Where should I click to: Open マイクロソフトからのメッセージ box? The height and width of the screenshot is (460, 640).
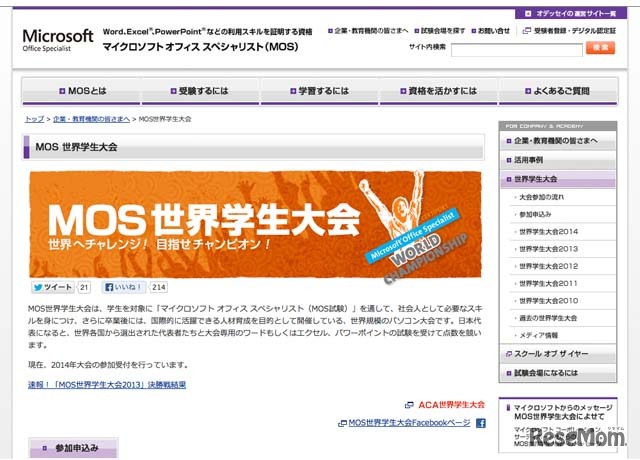pos(558,424)
